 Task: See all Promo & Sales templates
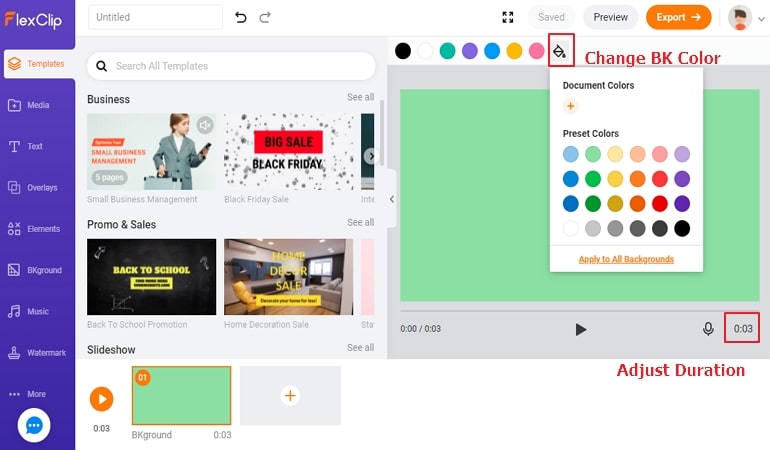pos(360,222)
